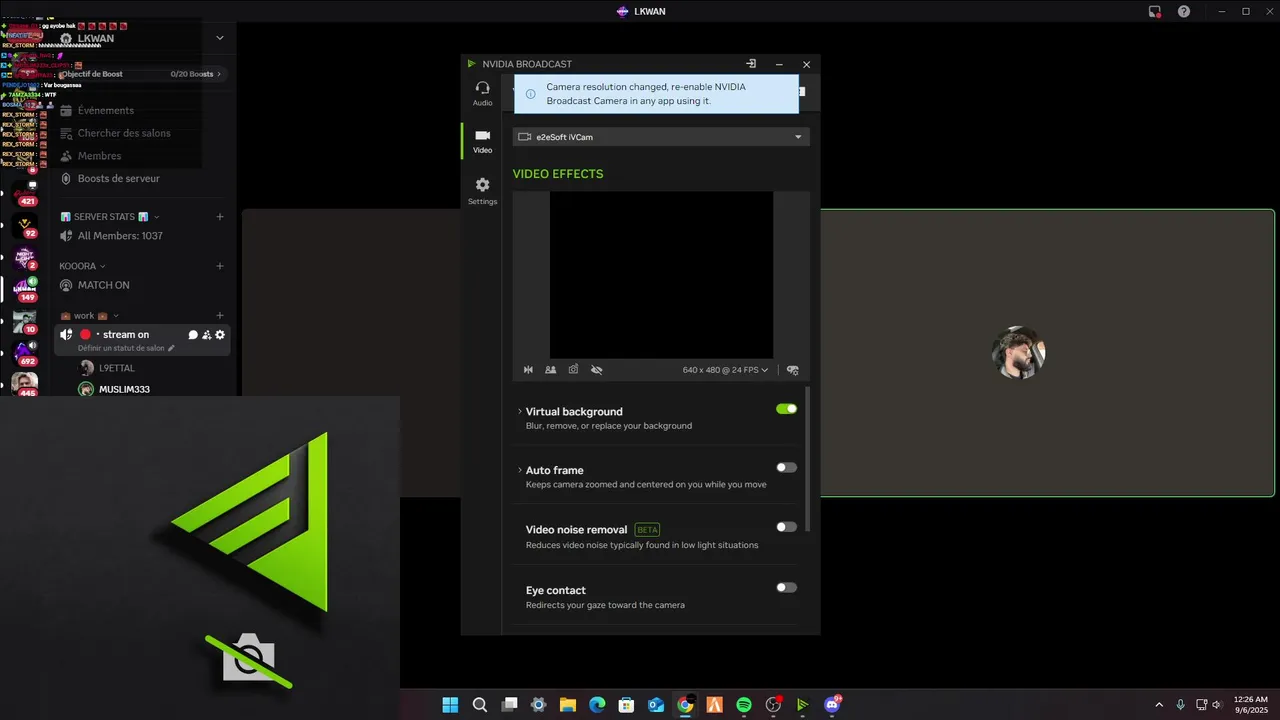Open the Discord server with 692 badge
1280x720 pixels.
point(25,353)
